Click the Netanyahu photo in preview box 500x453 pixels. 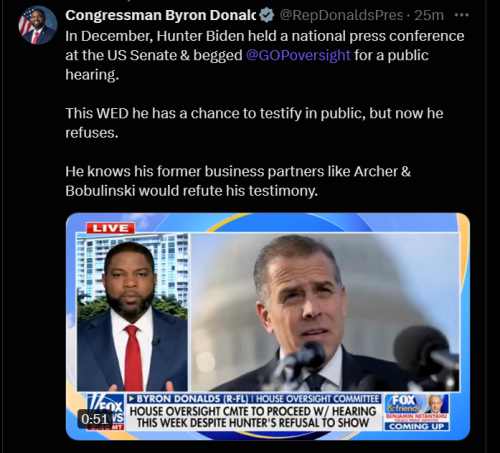click(x=436, y=404)
